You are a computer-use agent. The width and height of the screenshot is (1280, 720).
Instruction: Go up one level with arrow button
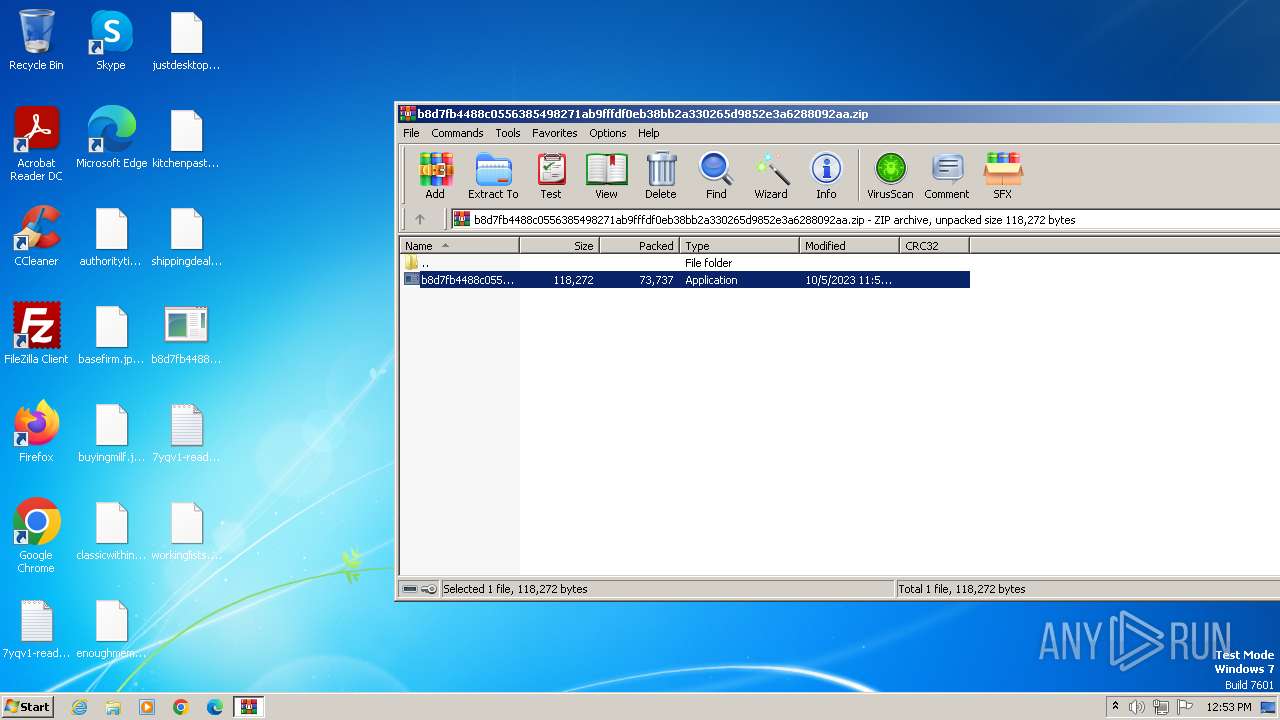(420, 219)
